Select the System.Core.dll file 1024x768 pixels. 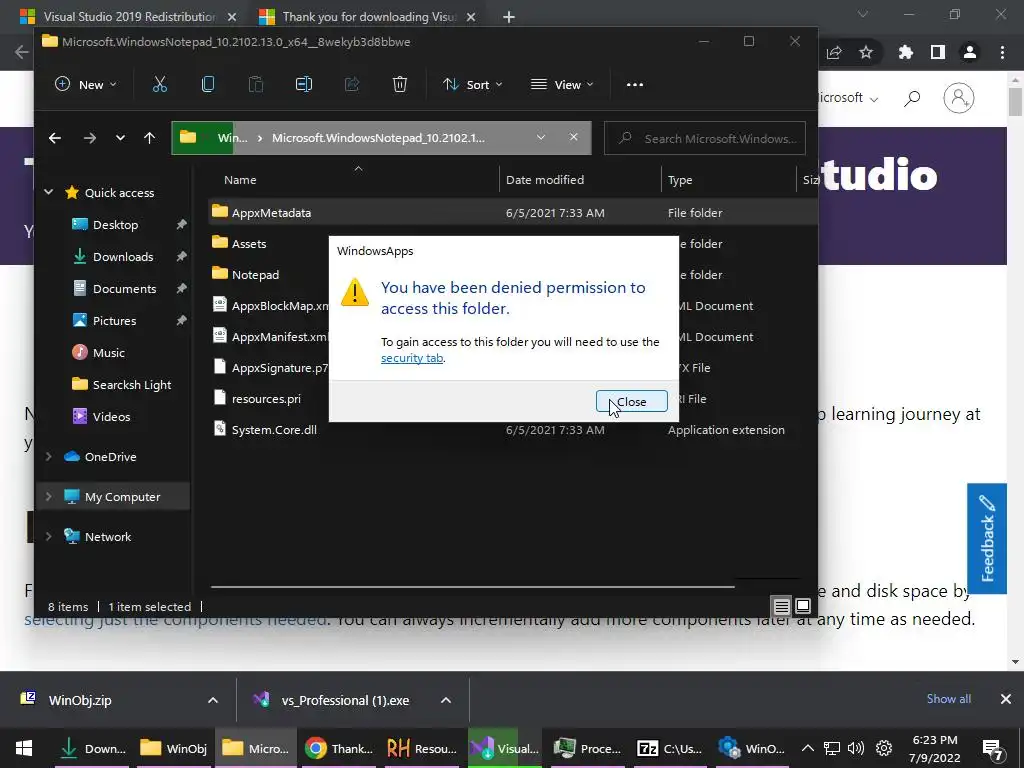coord(274,430)
